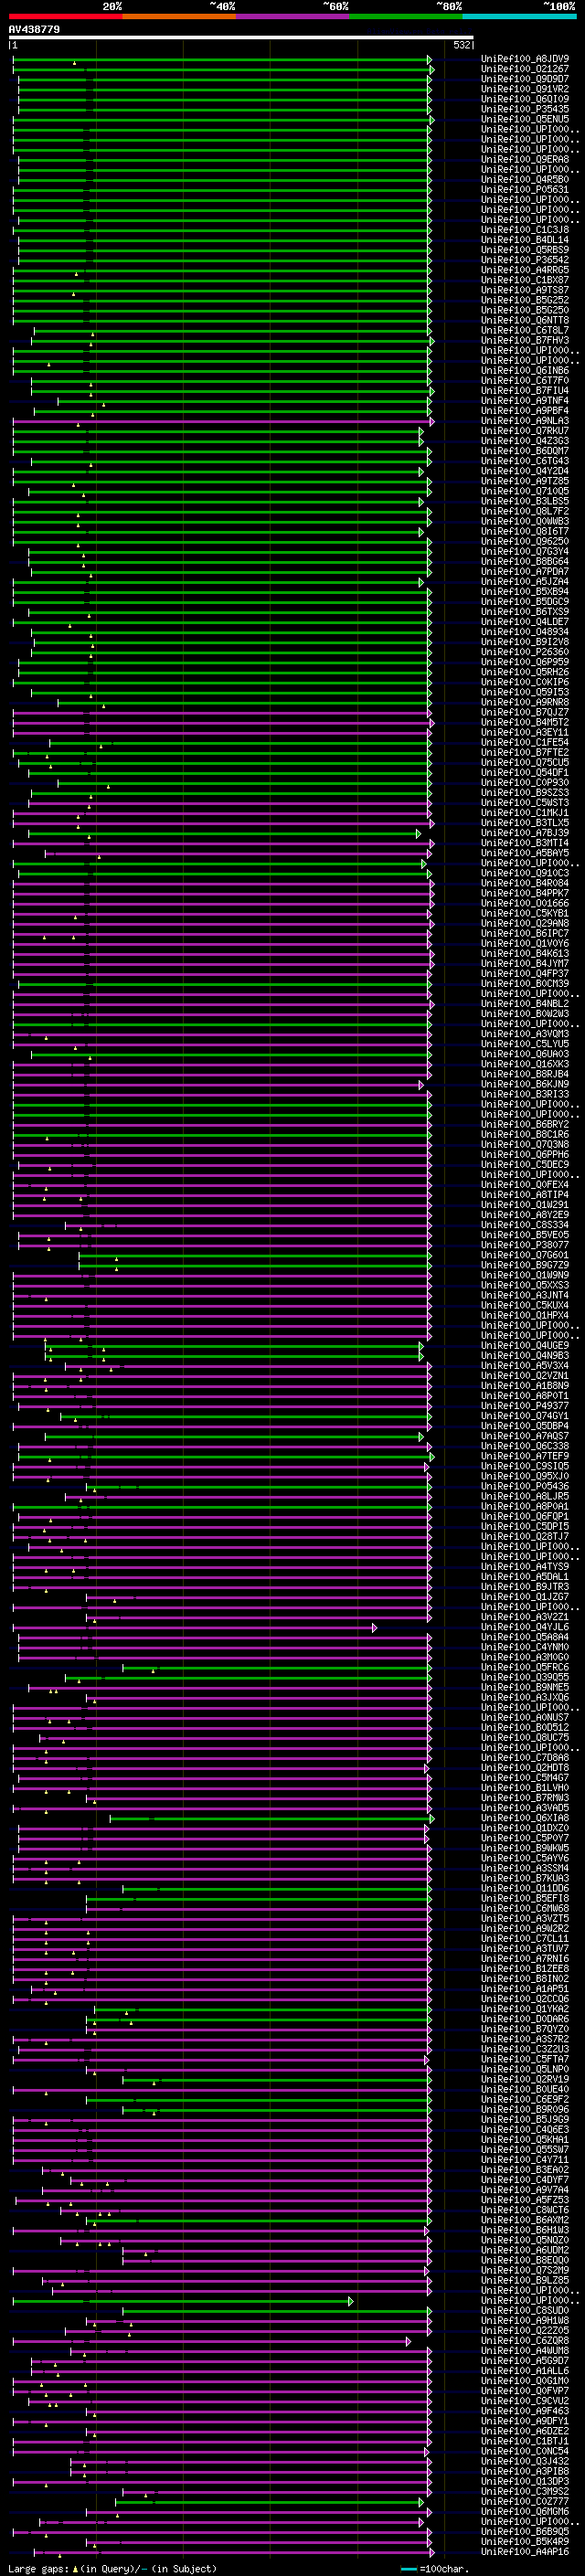The image size is (585, 2576).
Task: Click the query name AV438779
Action: point(34,29)
